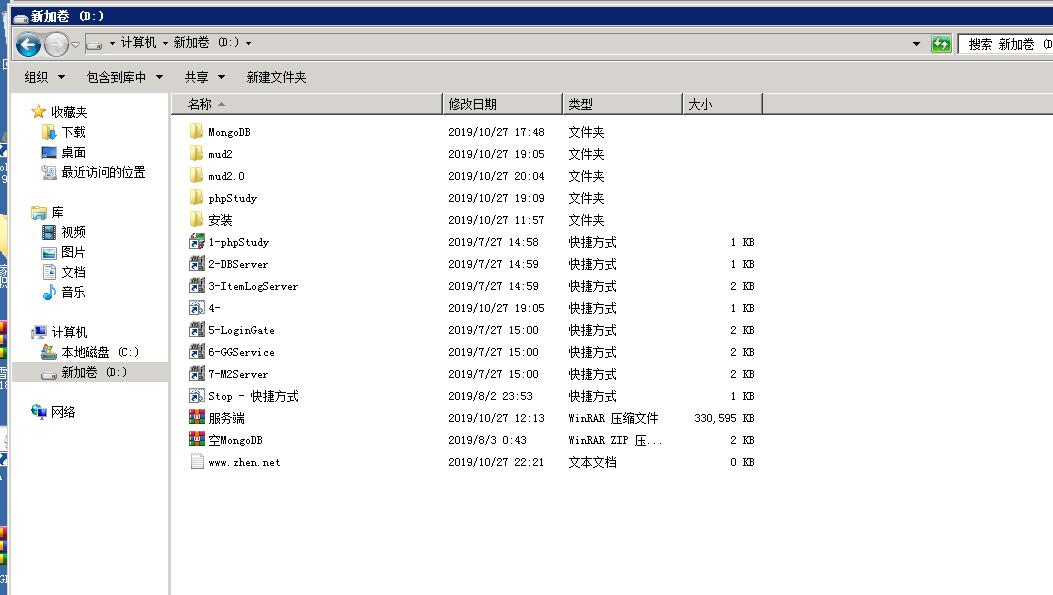
Task: Click into the search 新加卷 input field
Action: click(x=1004, y=44)
